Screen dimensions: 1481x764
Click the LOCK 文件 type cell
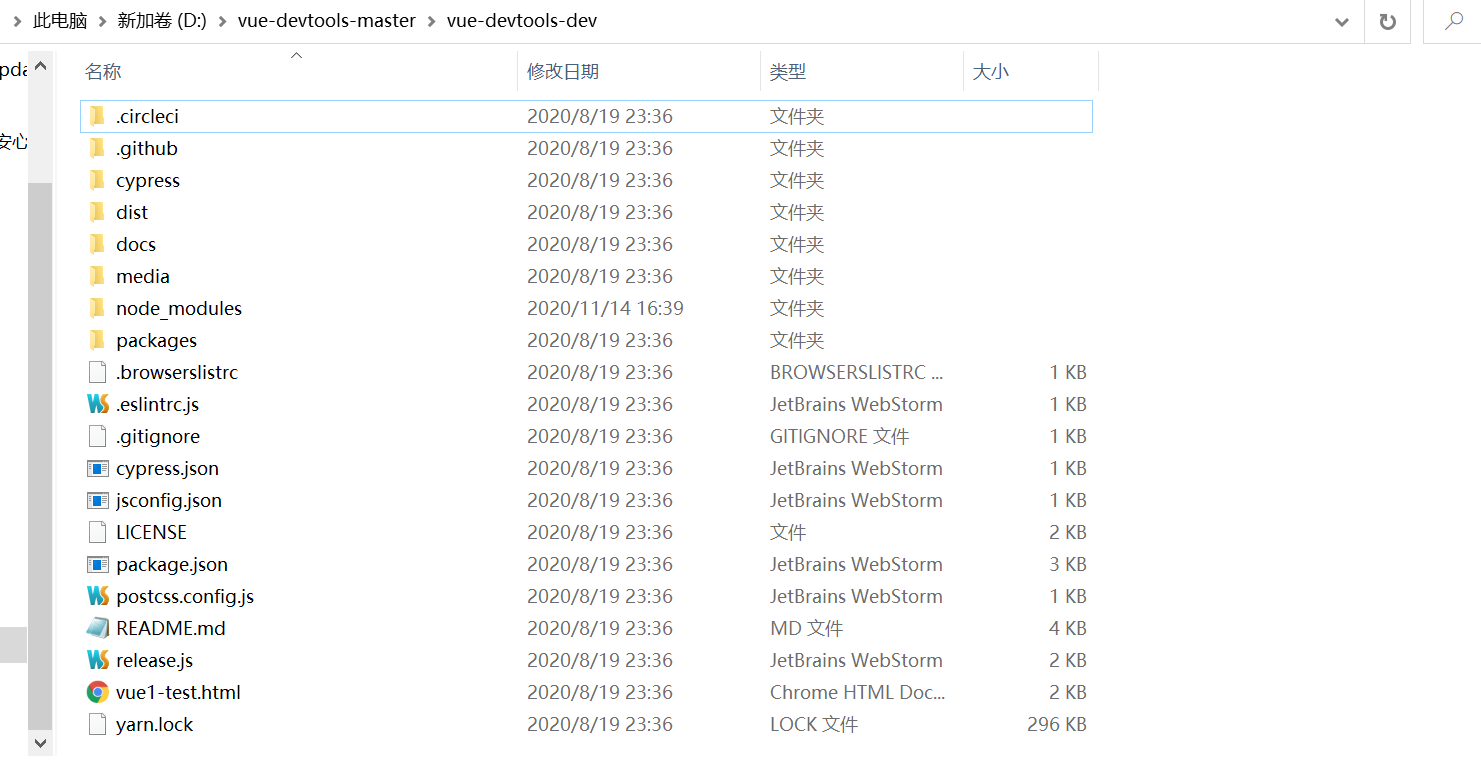coord(814,724)
